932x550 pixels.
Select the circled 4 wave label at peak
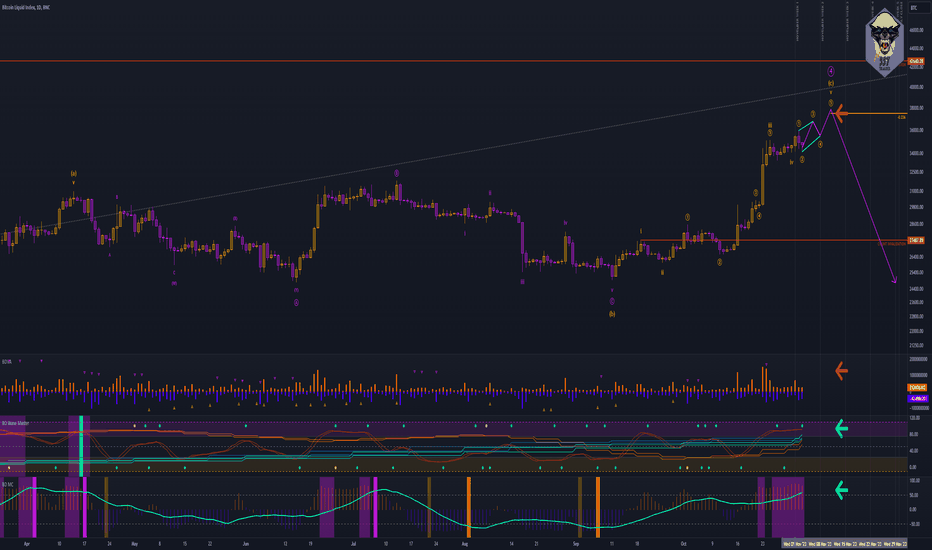[831, 71]
